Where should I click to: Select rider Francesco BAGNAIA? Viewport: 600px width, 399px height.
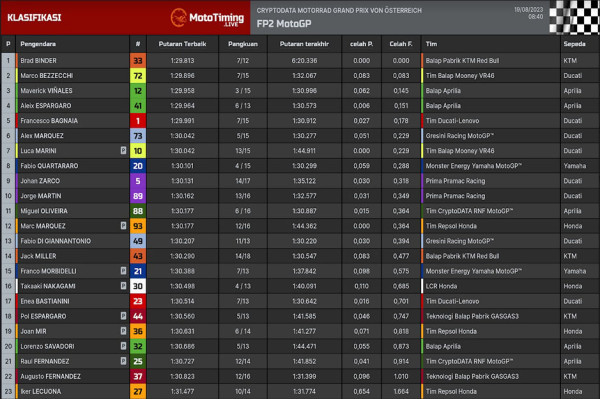pyautogui.click(x=49, y=121)
